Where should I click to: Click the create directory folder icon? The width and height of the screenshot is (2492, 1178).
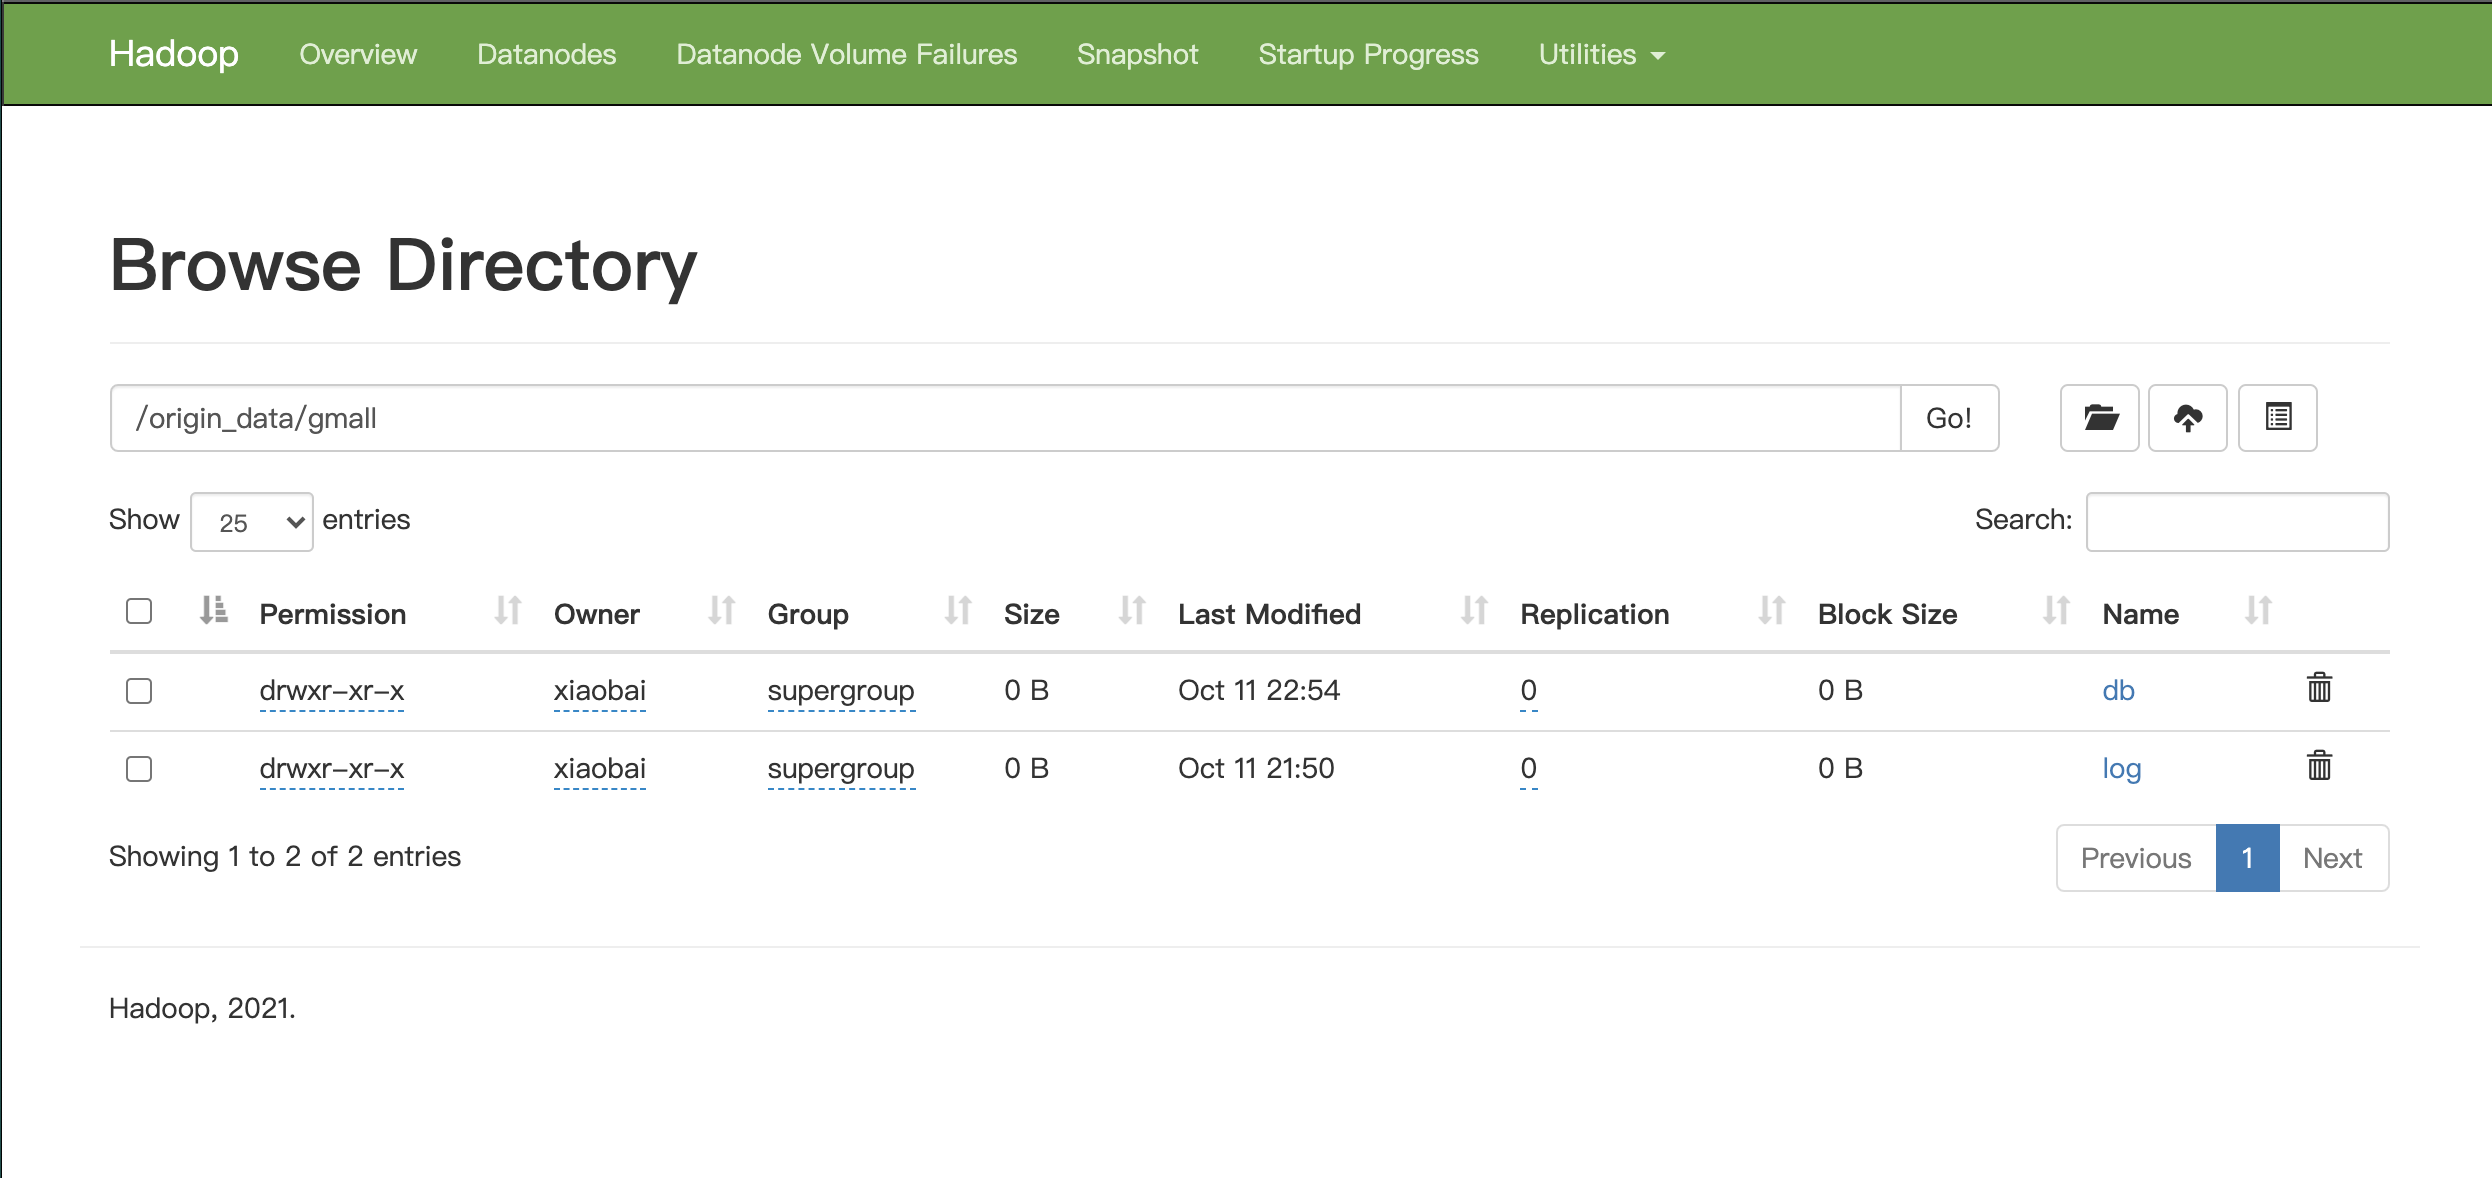click(x=2099, y=418)
